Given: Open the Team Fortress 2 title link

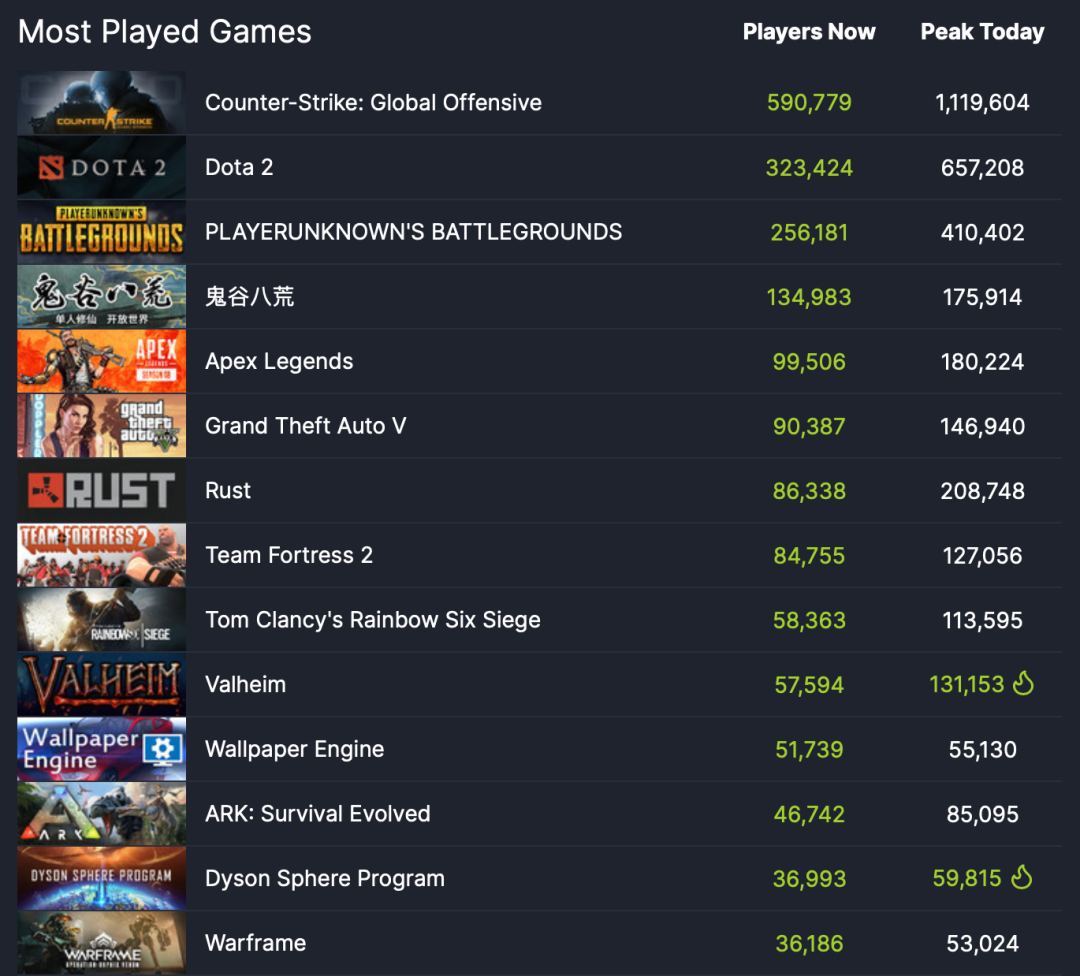Looking at the screenshot, I should click(x=289, y=555).
